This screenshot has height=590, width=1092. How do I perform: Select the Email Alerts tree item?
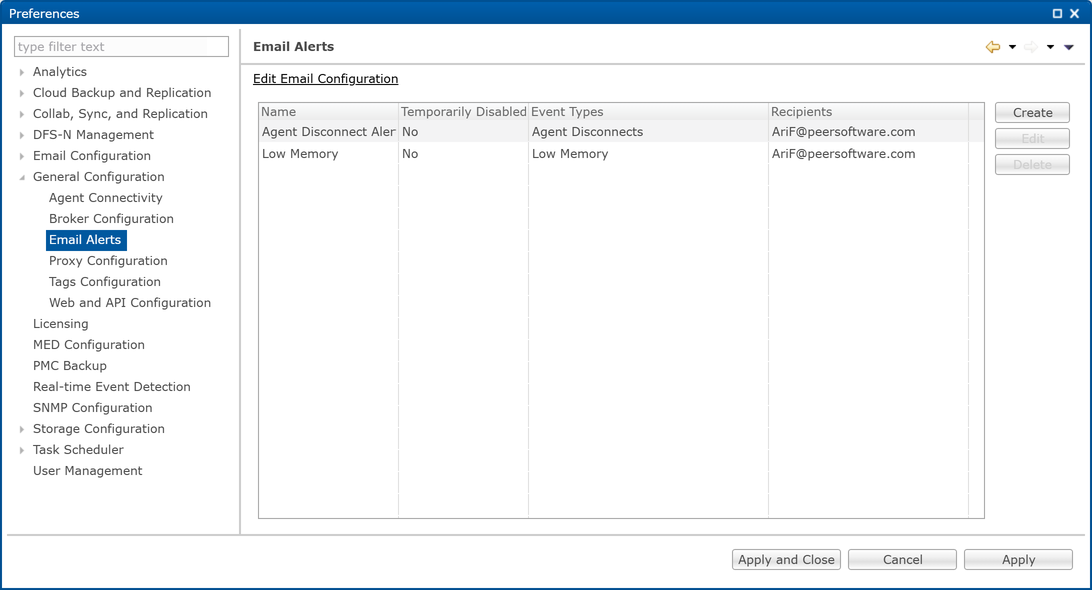[86, 240]
